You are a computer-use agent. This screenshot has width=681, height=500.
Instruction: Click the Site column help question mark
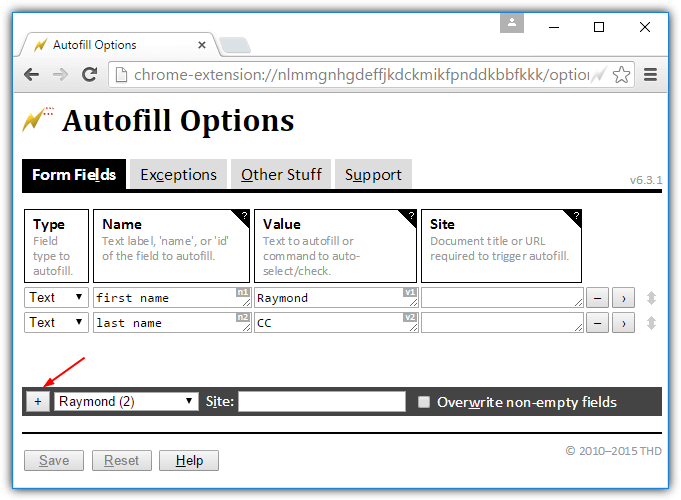[575, 216]
